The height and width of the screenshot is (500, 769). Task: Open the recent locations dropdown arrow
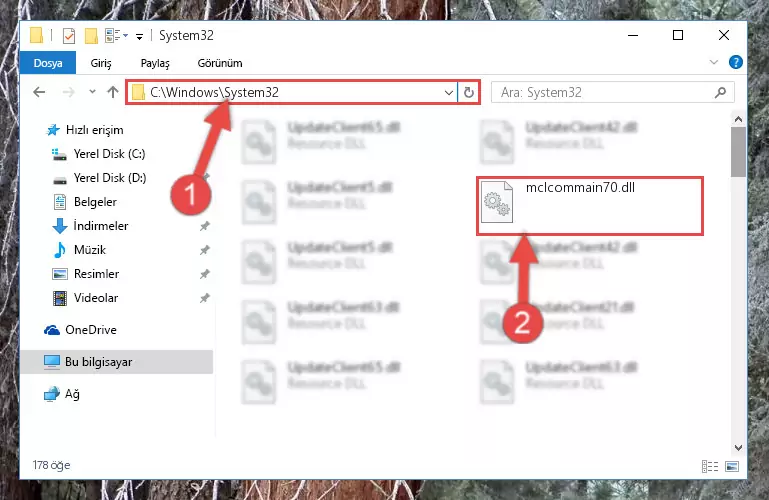[x=92, y=92]
